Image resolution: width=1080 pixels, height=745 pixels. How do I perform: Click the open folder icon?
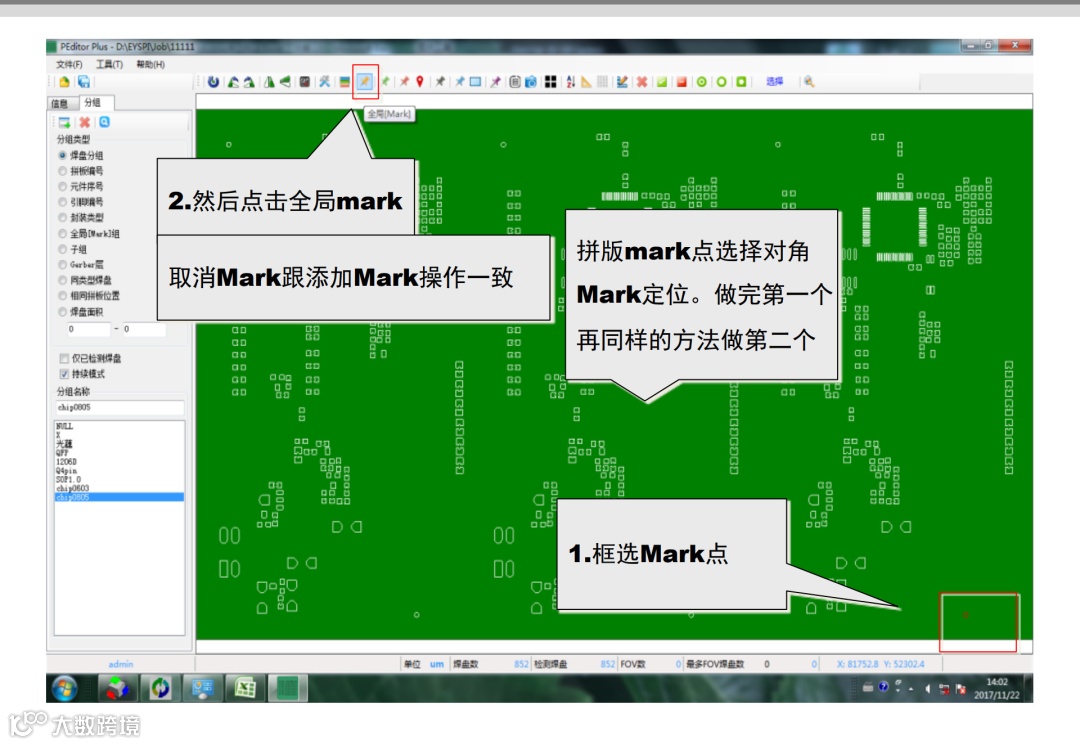tap(65, 82)
